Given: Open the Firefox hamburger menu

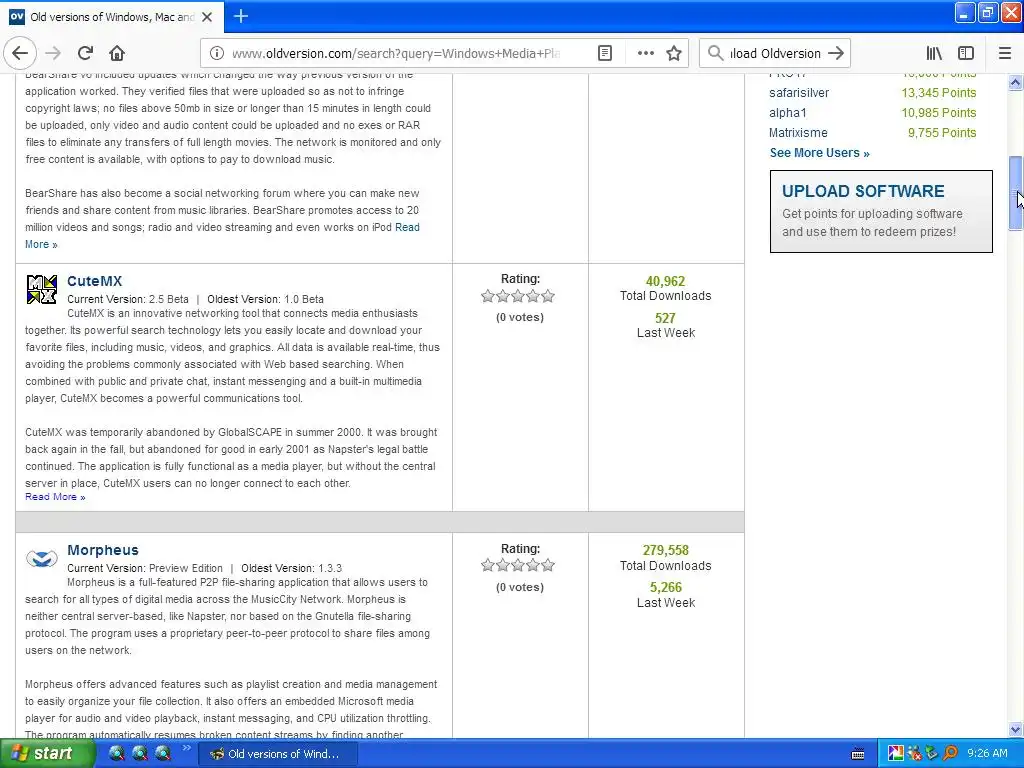Looking at the screenshot, I should tap(1005, 53).
